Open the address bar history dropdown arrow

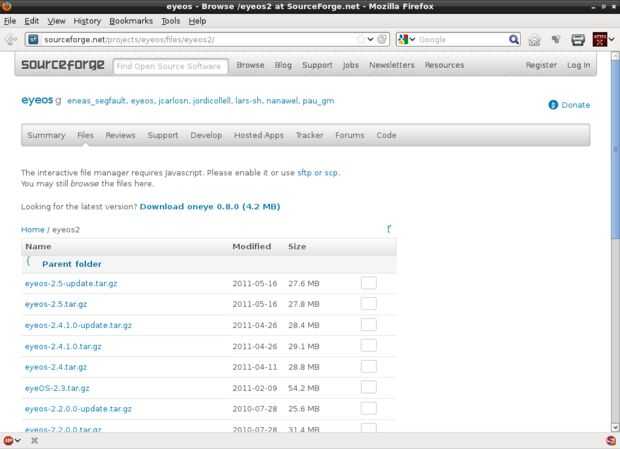370,39
